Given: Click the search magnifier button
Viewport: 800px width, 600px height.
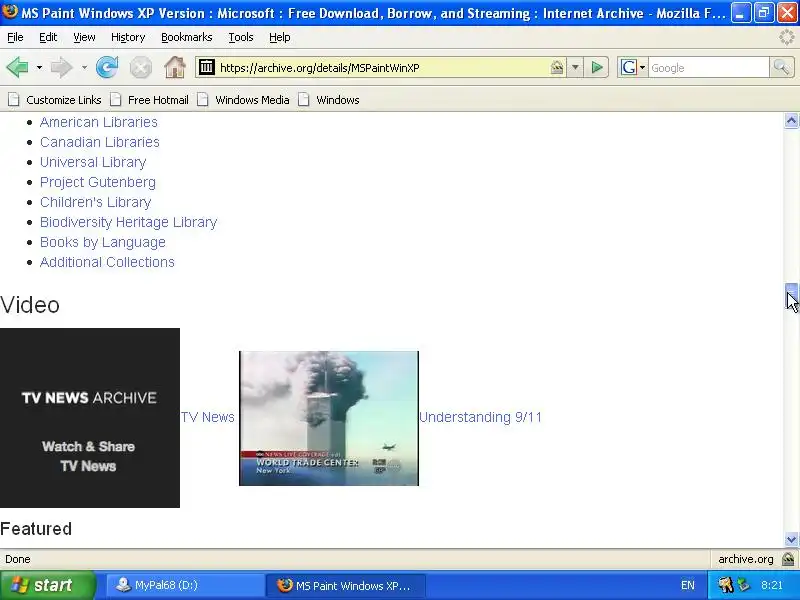Looking at the screenshot, I should pos(781,67).
